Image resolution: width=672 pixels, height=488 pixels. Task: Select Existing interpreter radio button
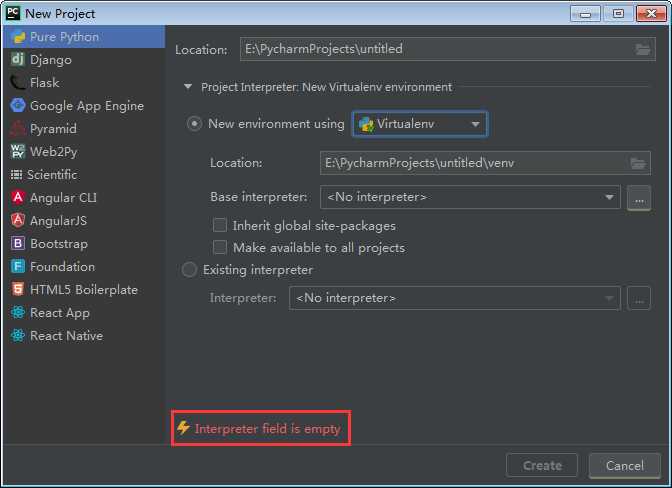tap(189, 270)
